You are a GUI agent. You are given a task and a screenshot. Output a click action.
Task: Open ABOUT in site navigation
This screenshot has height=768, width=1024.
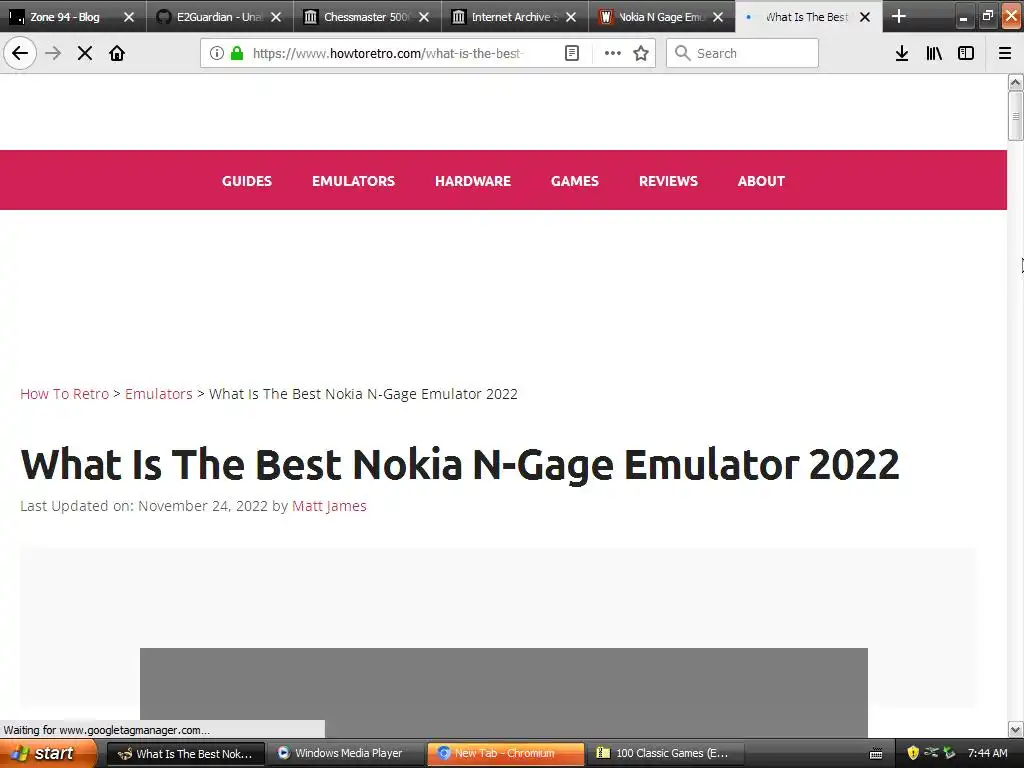point(761,181)
